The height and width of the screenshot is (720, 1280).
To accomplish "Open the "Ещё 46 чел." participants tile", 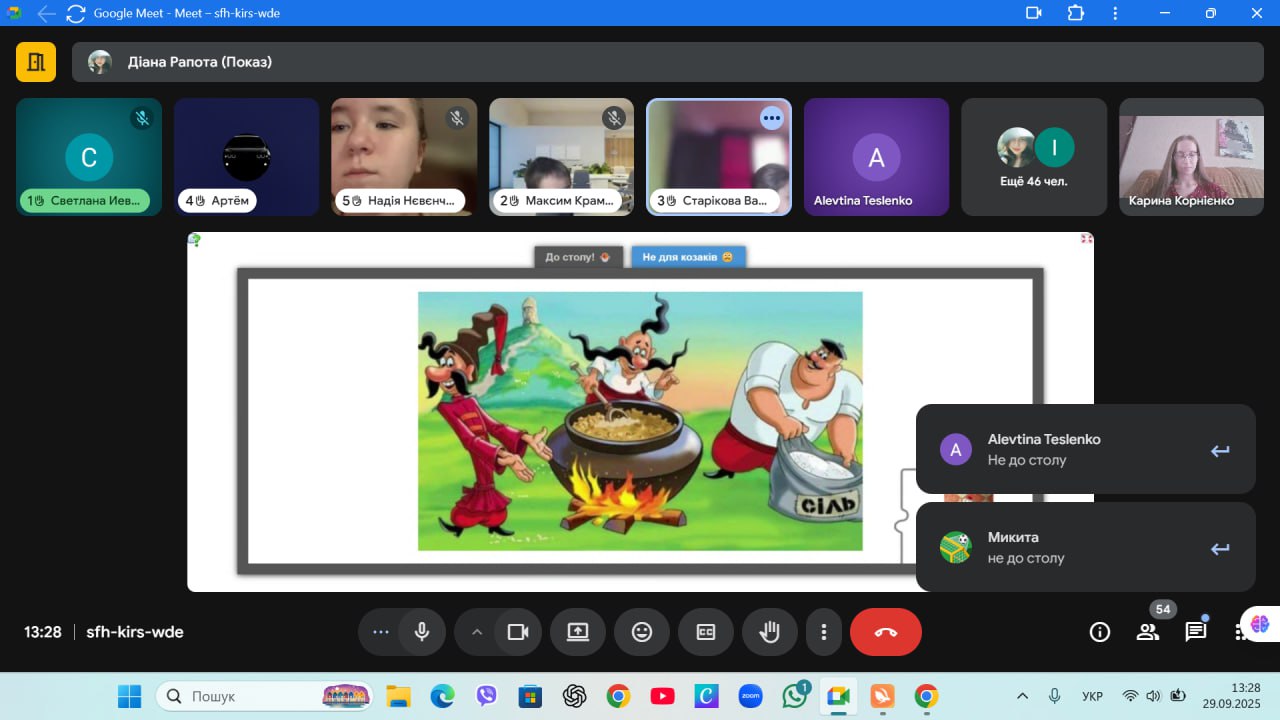I will pos(1034,157).
